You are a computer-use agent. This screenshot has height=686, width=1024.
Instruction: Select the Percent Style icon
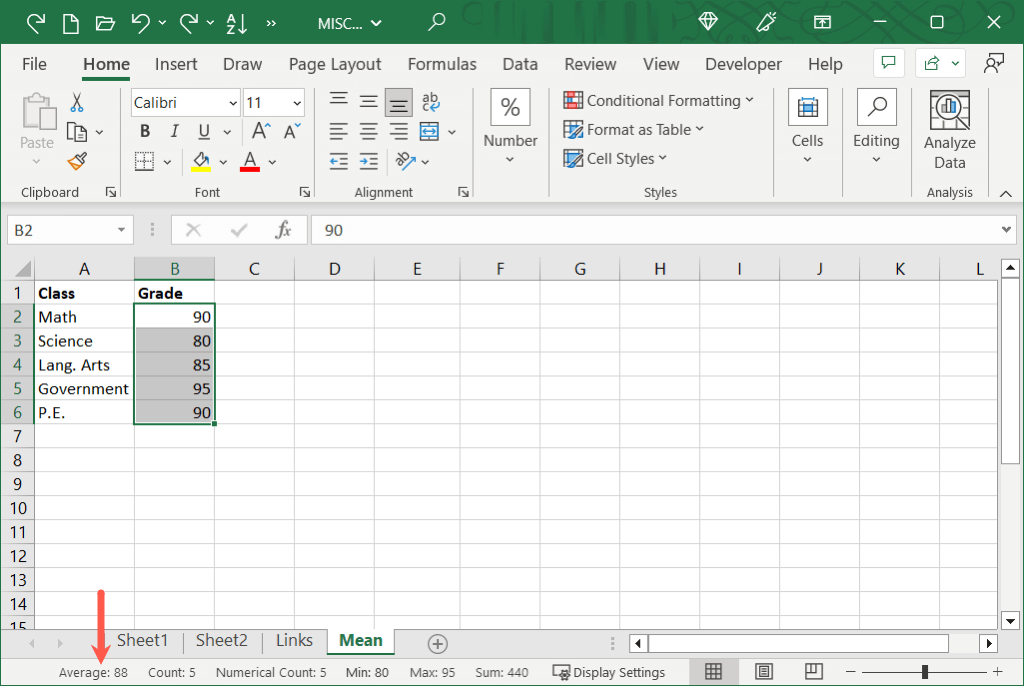(x=510, y=105)
